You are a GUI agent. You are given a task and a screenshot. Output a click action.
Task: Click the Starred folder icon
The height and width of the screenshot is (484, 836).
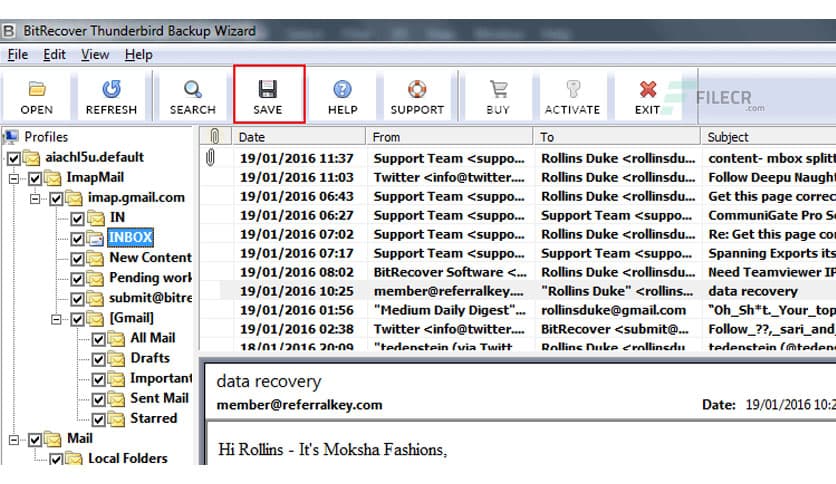point(116,419)
